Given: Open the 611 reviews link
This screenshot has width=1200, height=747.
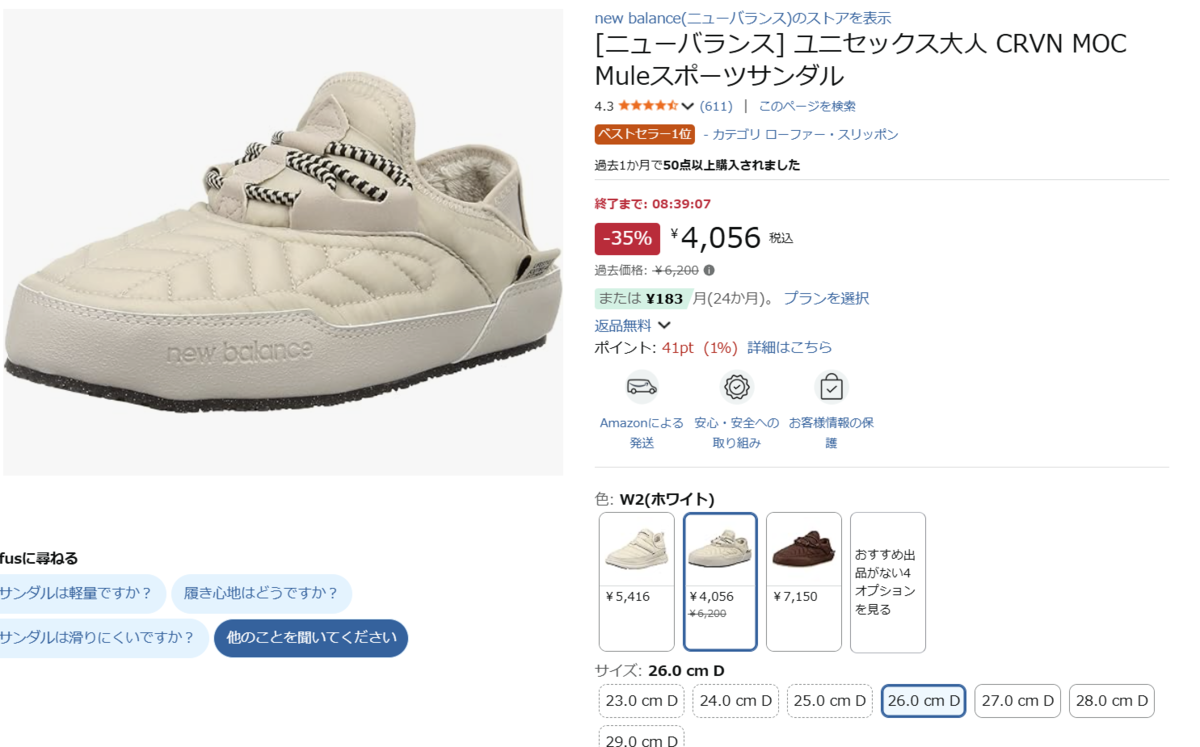Looking at the screenshot, I should (x=716, y=106).
